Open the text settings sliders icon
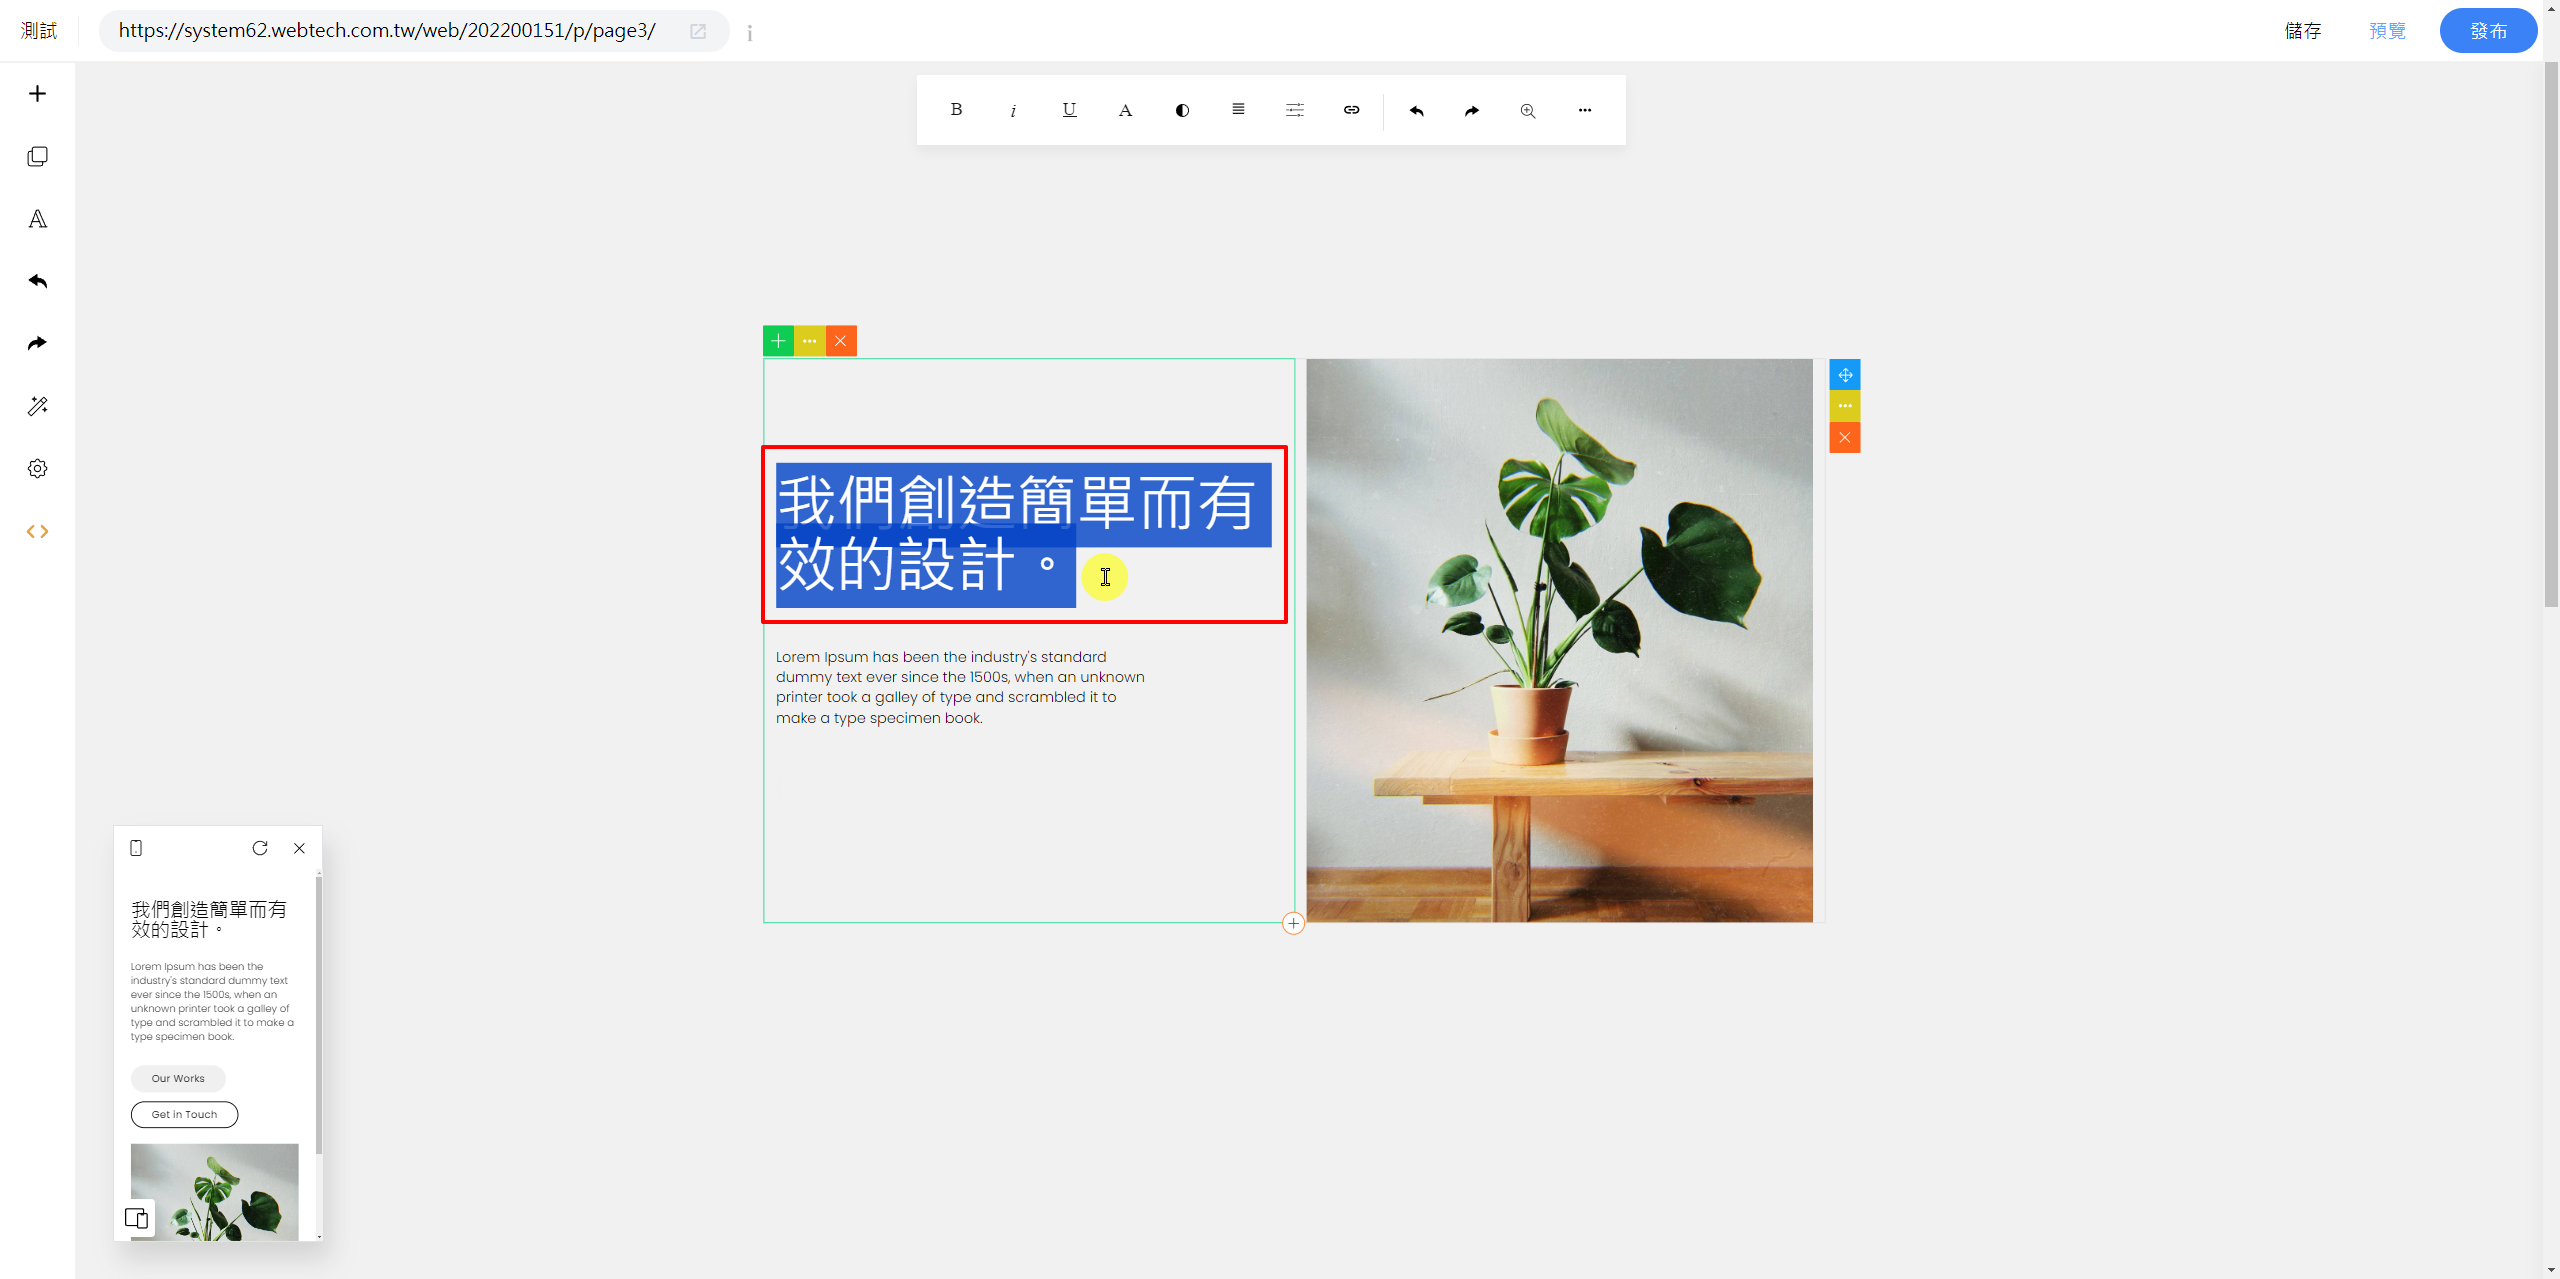This screenshot has width=2560, height=1279. (x=1295, y=110)
